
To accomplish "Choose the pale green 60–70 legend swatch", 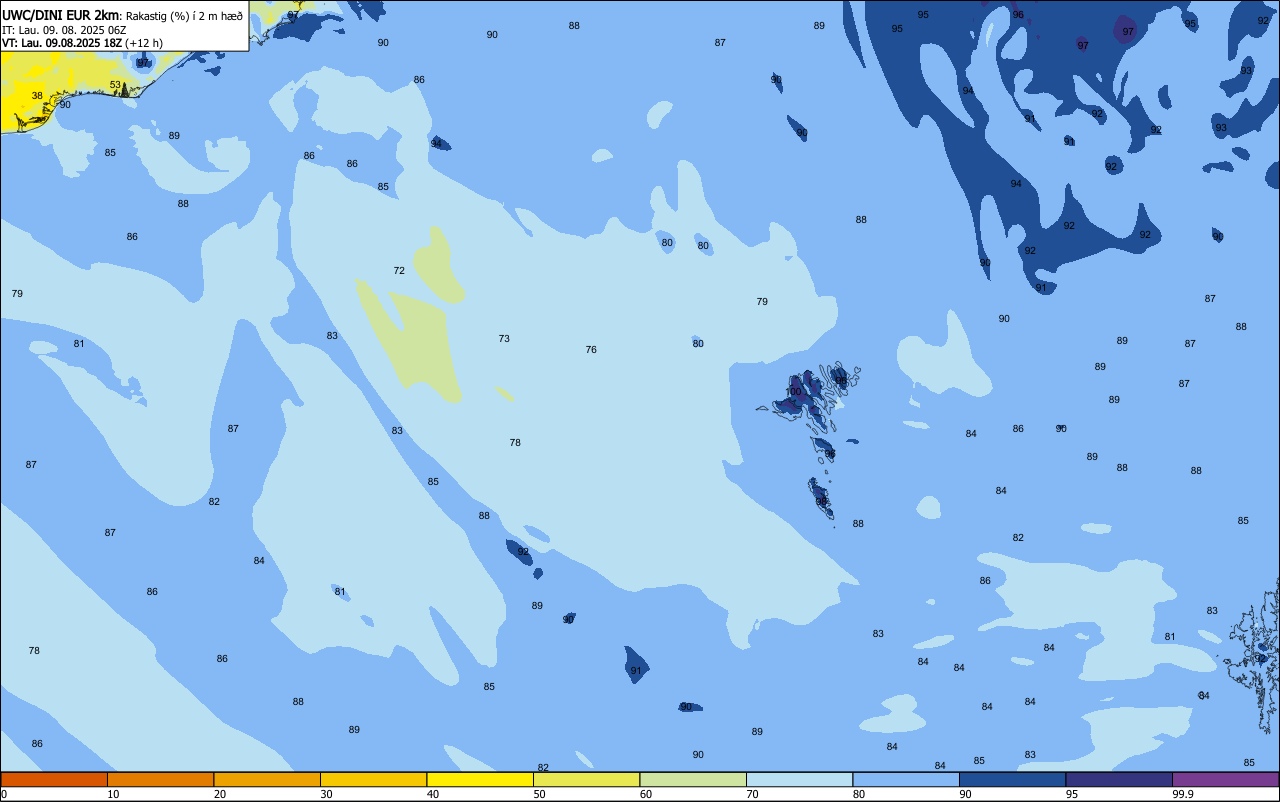I will point(693,779).
